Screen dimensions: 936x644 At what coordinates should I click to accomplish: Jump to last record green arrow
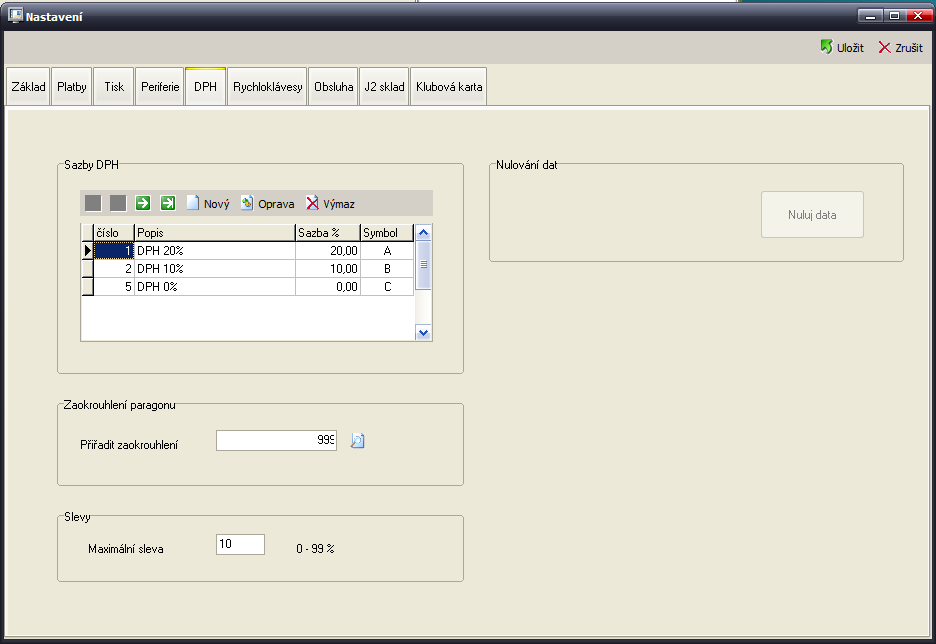(168, 204)
